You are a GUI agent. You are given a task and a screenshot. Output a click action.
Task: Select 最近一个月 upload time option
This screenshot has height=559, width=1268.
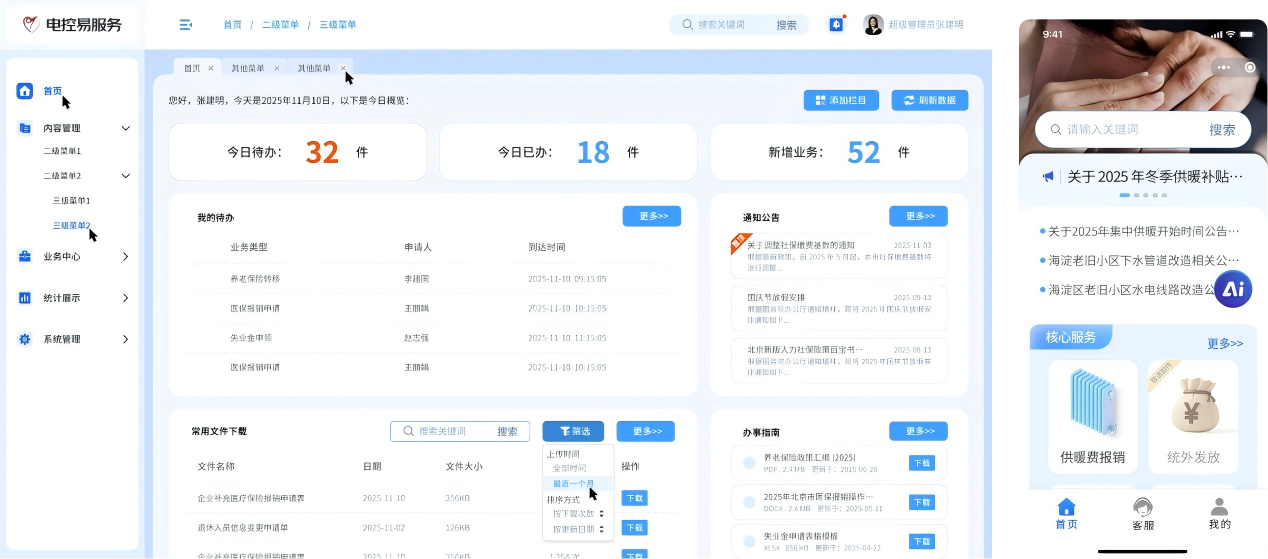[573, 484]
